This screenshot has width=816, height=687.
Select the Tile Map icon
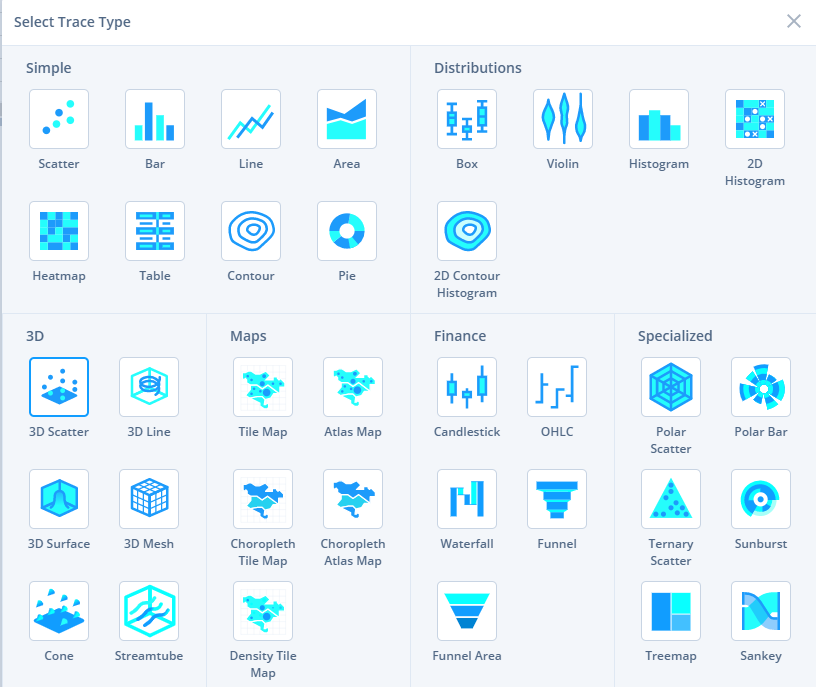263,387
